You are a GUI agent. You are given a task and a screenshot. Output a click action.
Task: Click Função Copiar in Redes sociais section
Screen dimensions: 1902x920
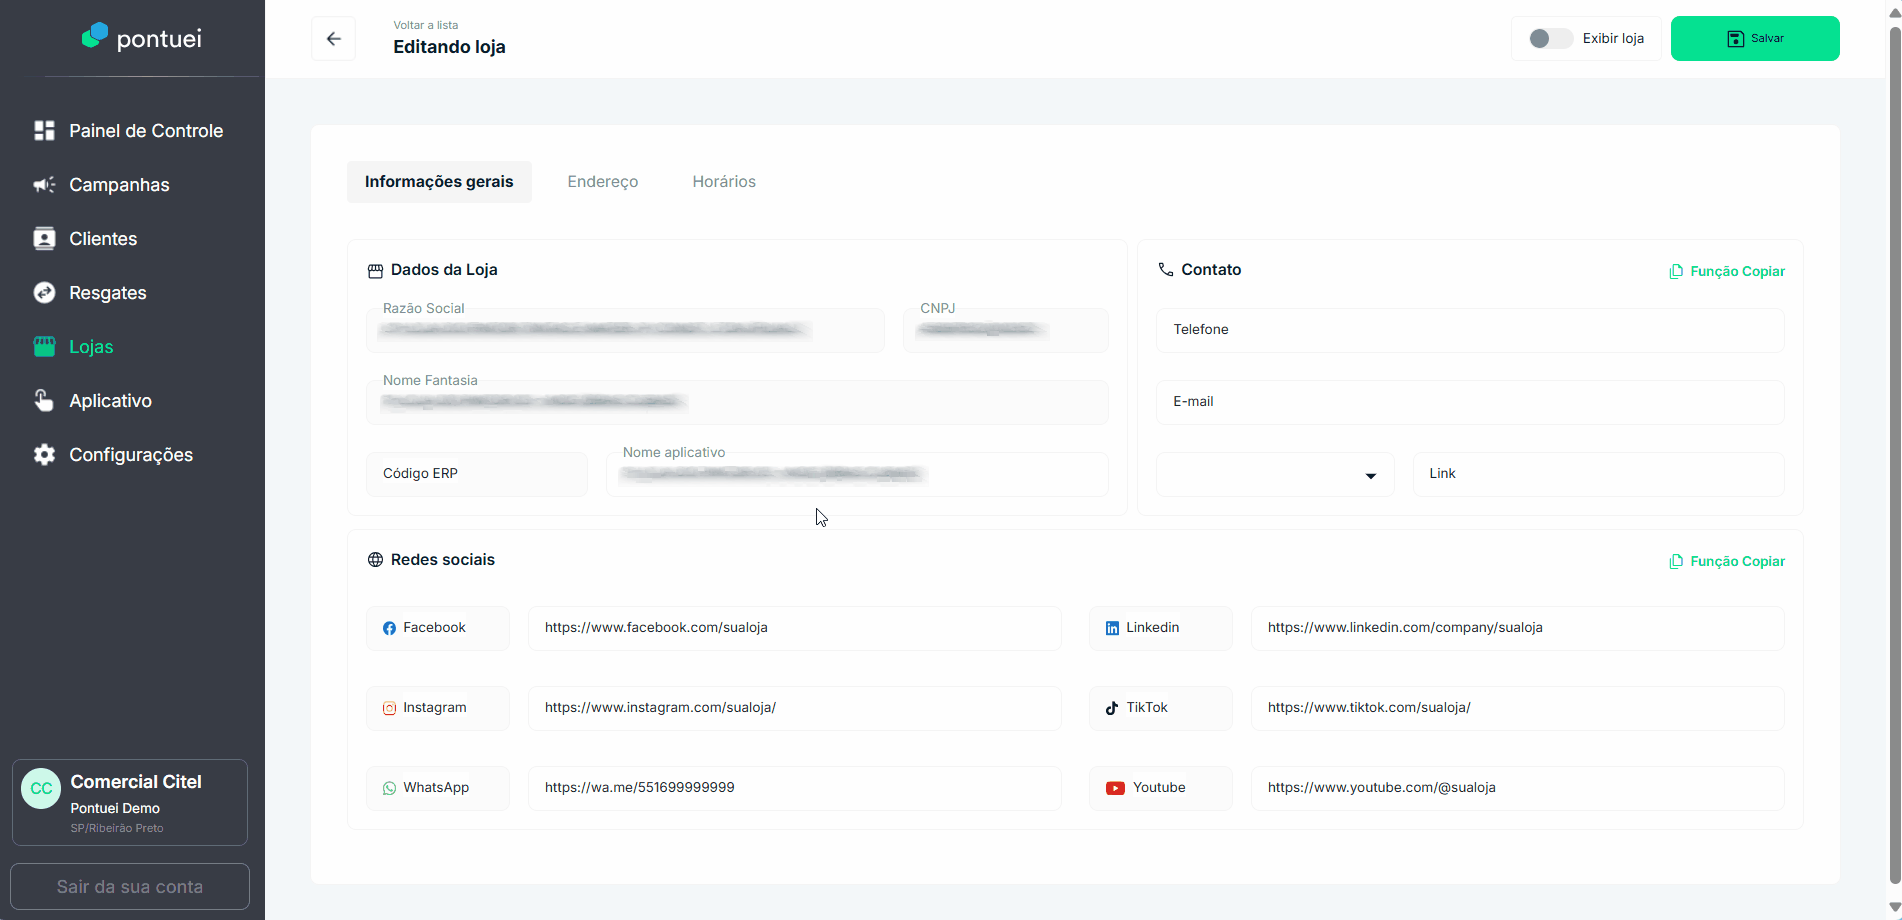click(x=1727, y=562)
